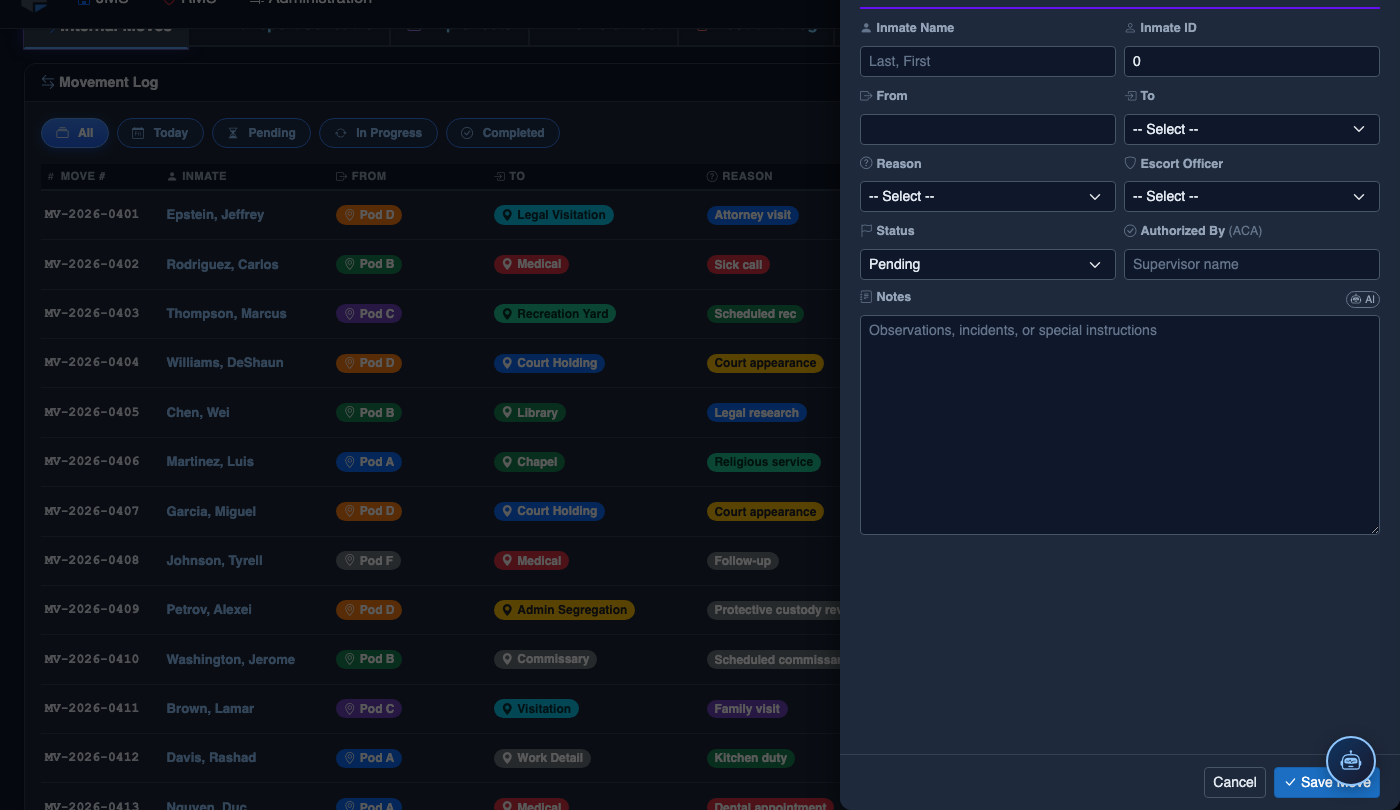1400x810 pixels.
Task: Show Completed moves in the log
Action: (x=502, y=133)
